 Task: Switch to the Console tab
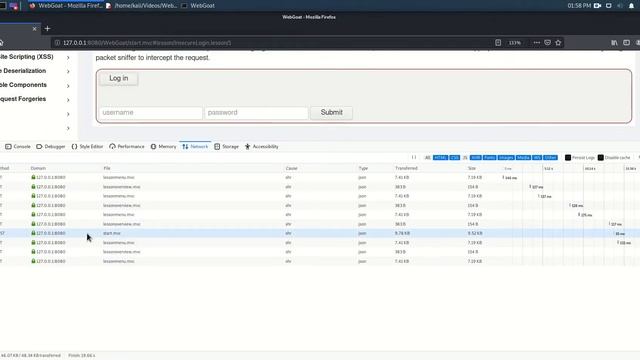coord(18,147)
